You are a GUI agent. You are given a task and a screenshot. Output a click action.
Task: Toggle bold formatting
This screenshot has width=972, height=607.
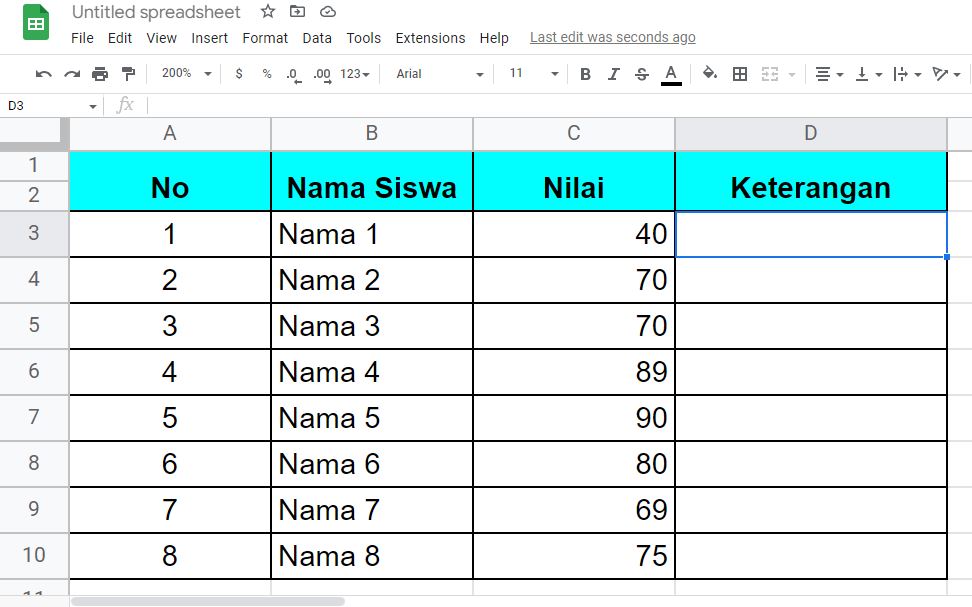click(585, 74)
